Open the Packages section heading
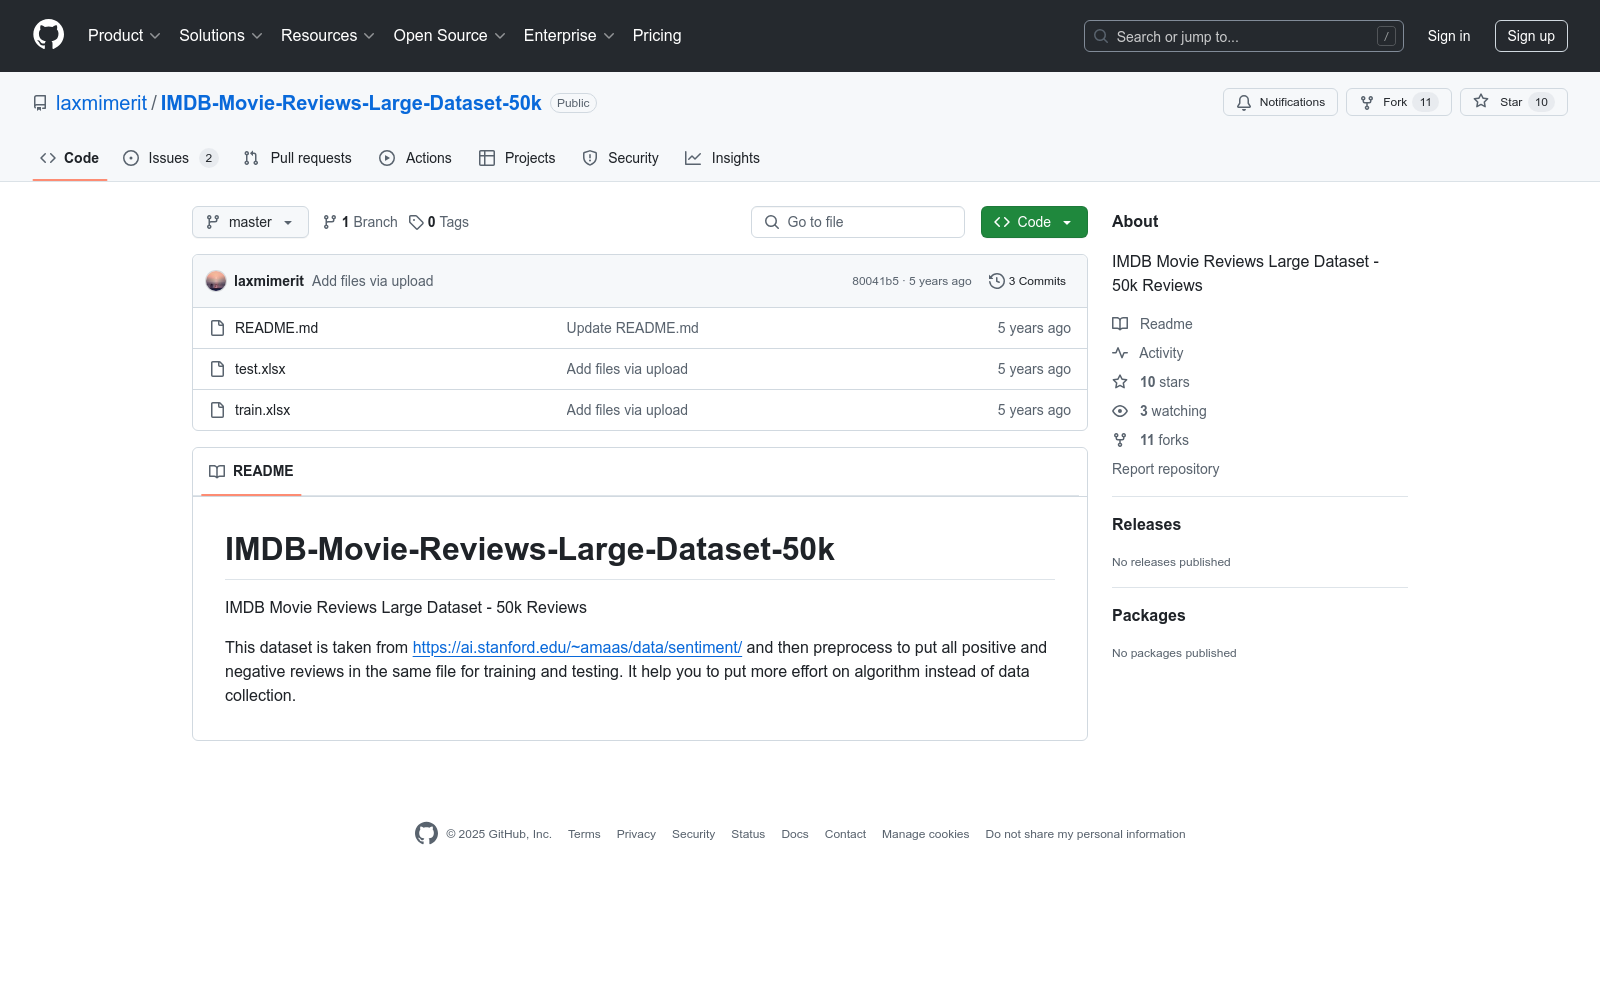The image size is (1600, 1000). coord(1148,615)
